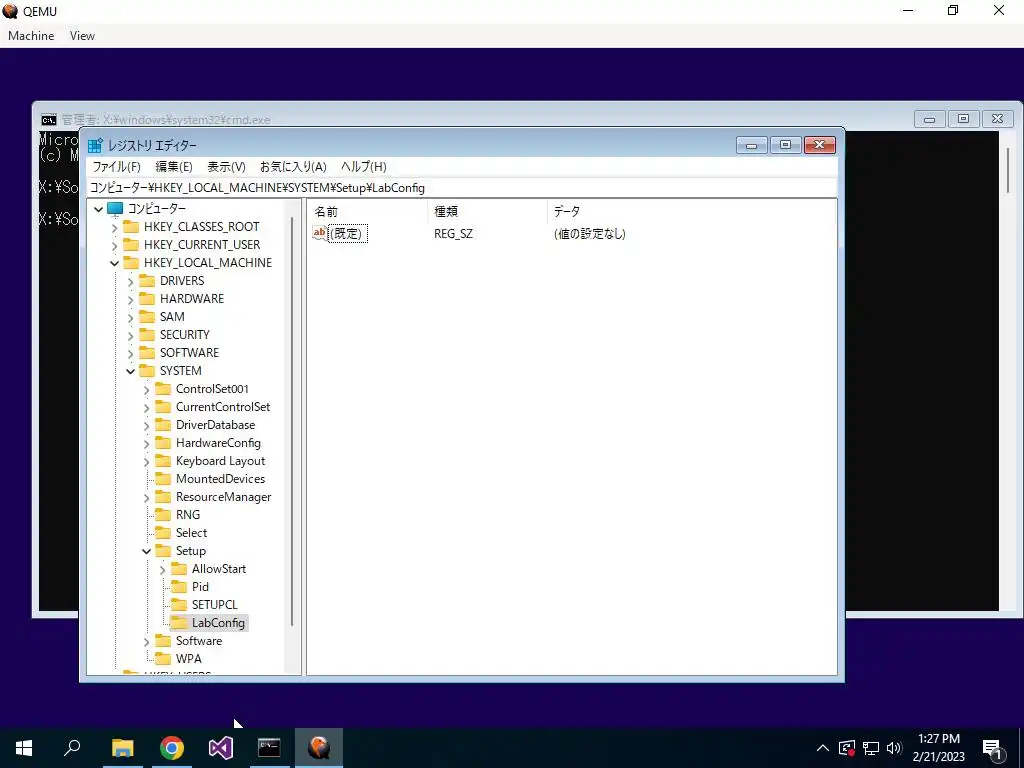Expand the AllowStart key arrow
Image resolution: width=1024 pixels, height=768 pixels.
[x=163, y=570]
